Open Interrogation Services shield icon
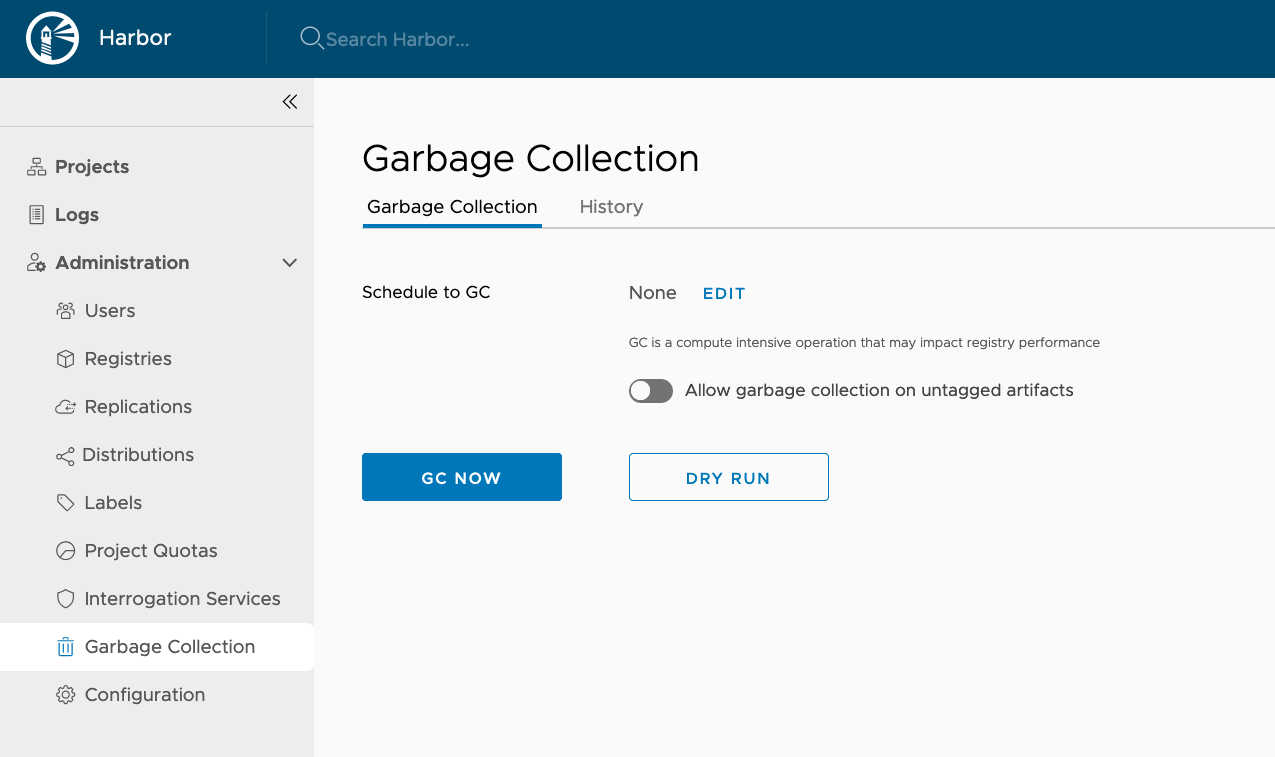The height and width of the screenshot is (757, 1275). pos(65,598)
